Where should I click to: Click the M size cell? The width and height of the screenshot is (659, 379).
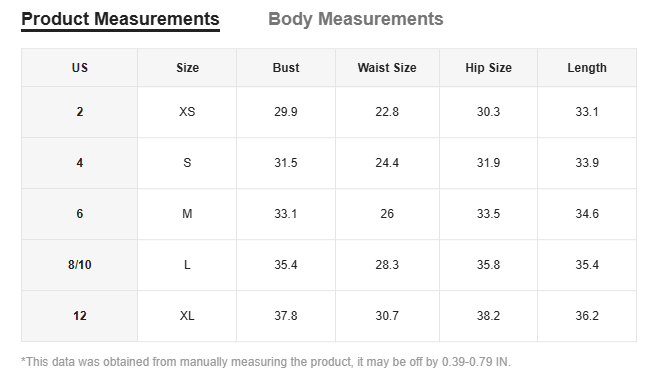click(x=187, y=214)
